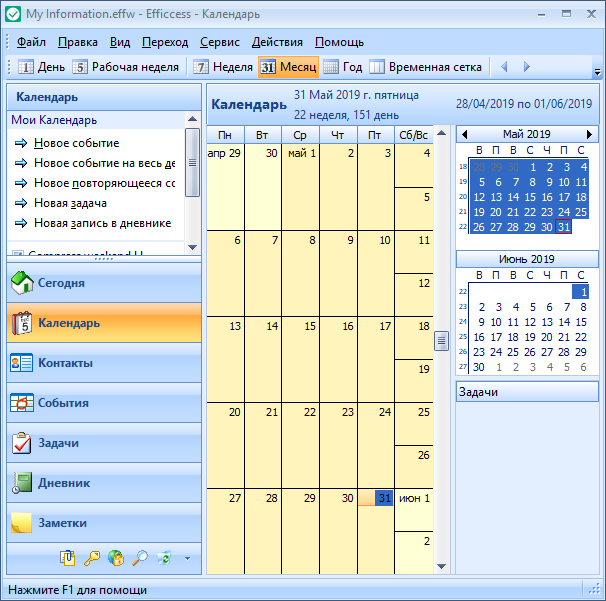The image size is (606, 601).
Task: Click Новое событие на весь день link
Action: [104, 163]
